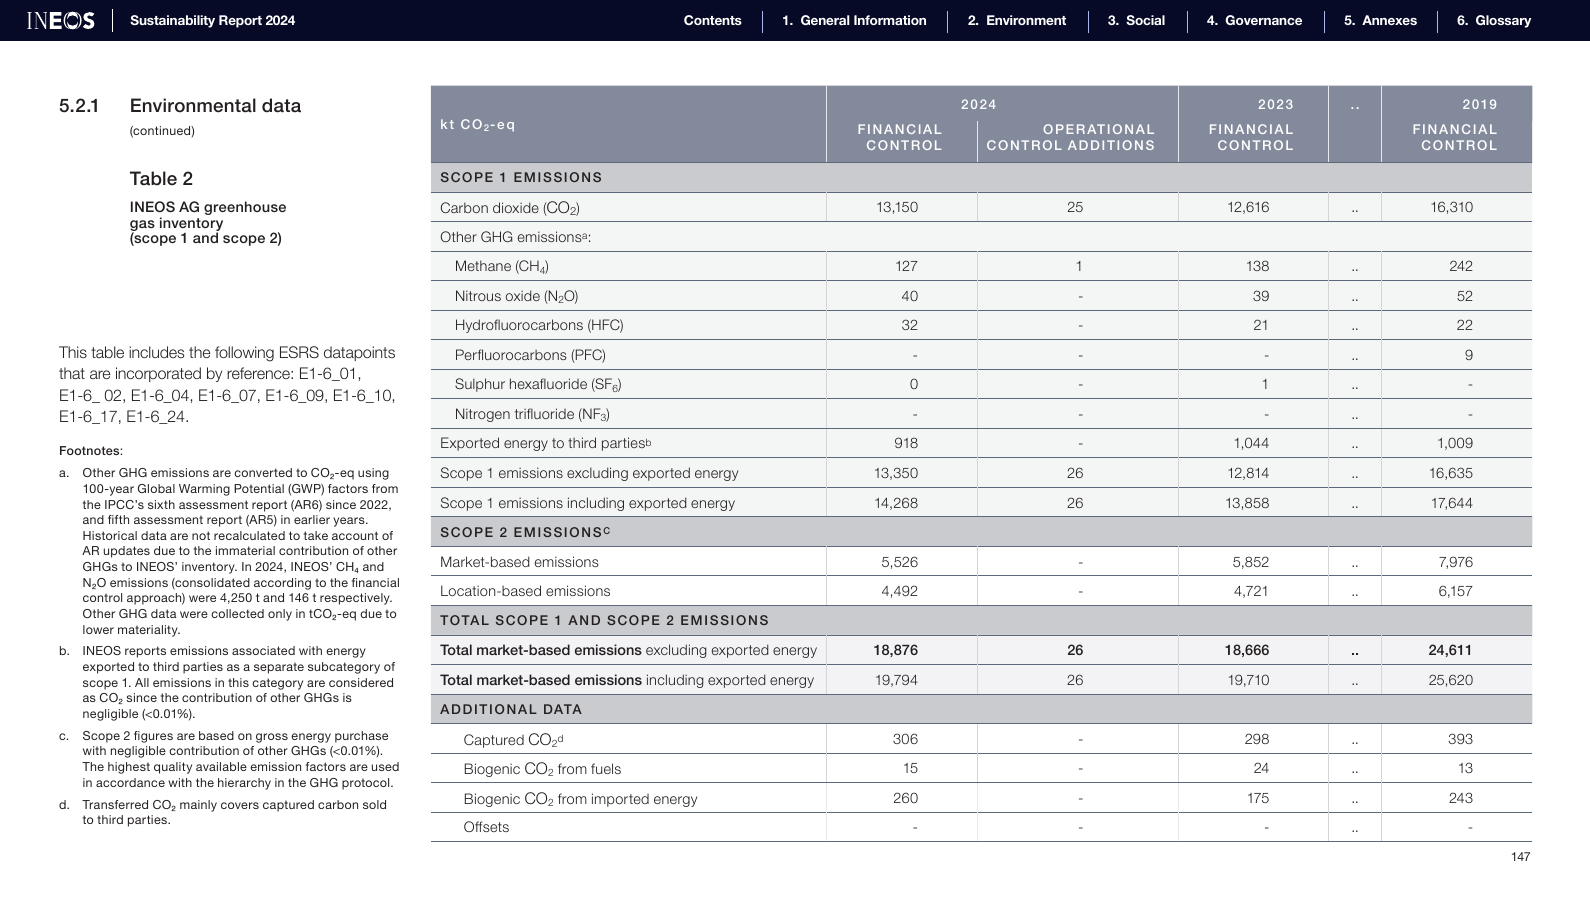
Task: Click the ADDITIONAL DATA section row
Action: [x=981, y=709]
